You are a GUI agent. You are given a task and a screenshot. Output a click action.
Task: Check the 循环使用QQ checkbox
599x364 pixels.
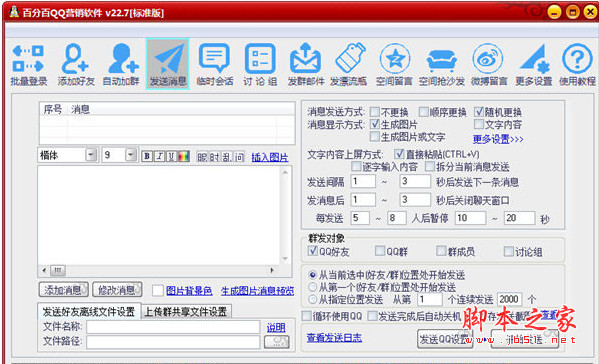click(x=306, y=315)
